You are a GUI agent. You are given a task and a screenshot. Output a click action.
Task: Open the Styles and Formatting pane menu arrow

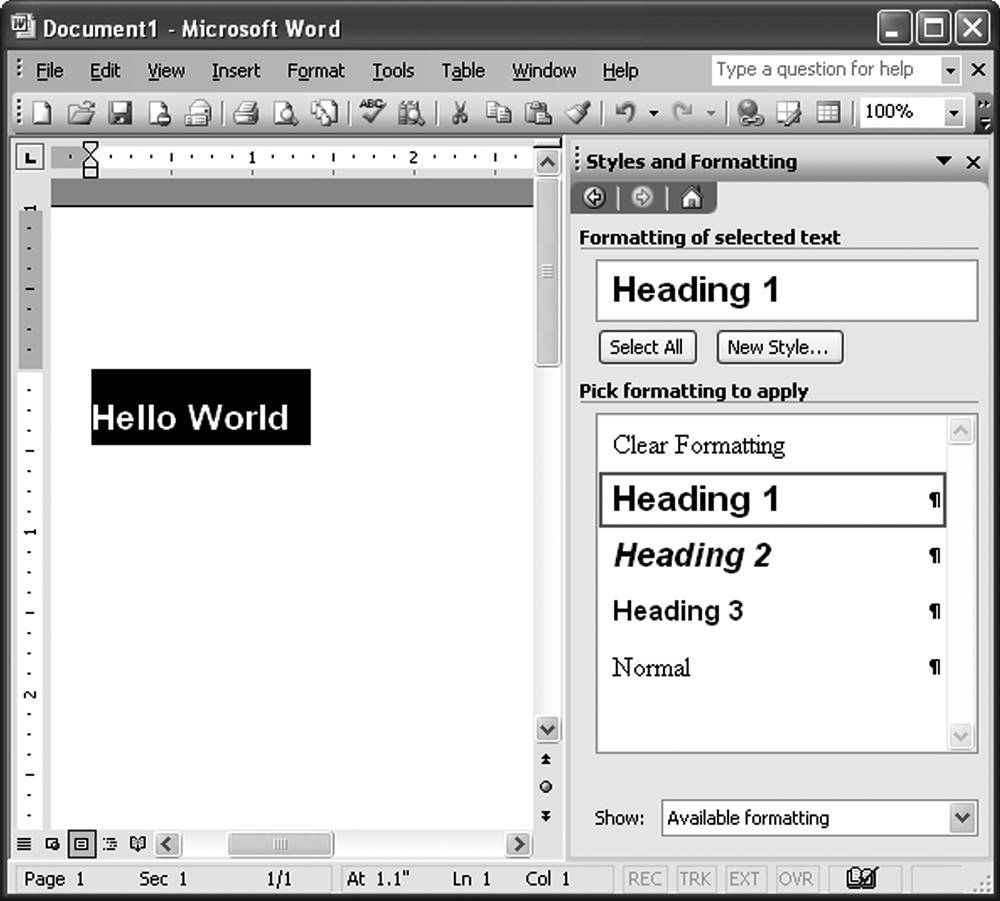pyautogui.click(x=944, y=161)
